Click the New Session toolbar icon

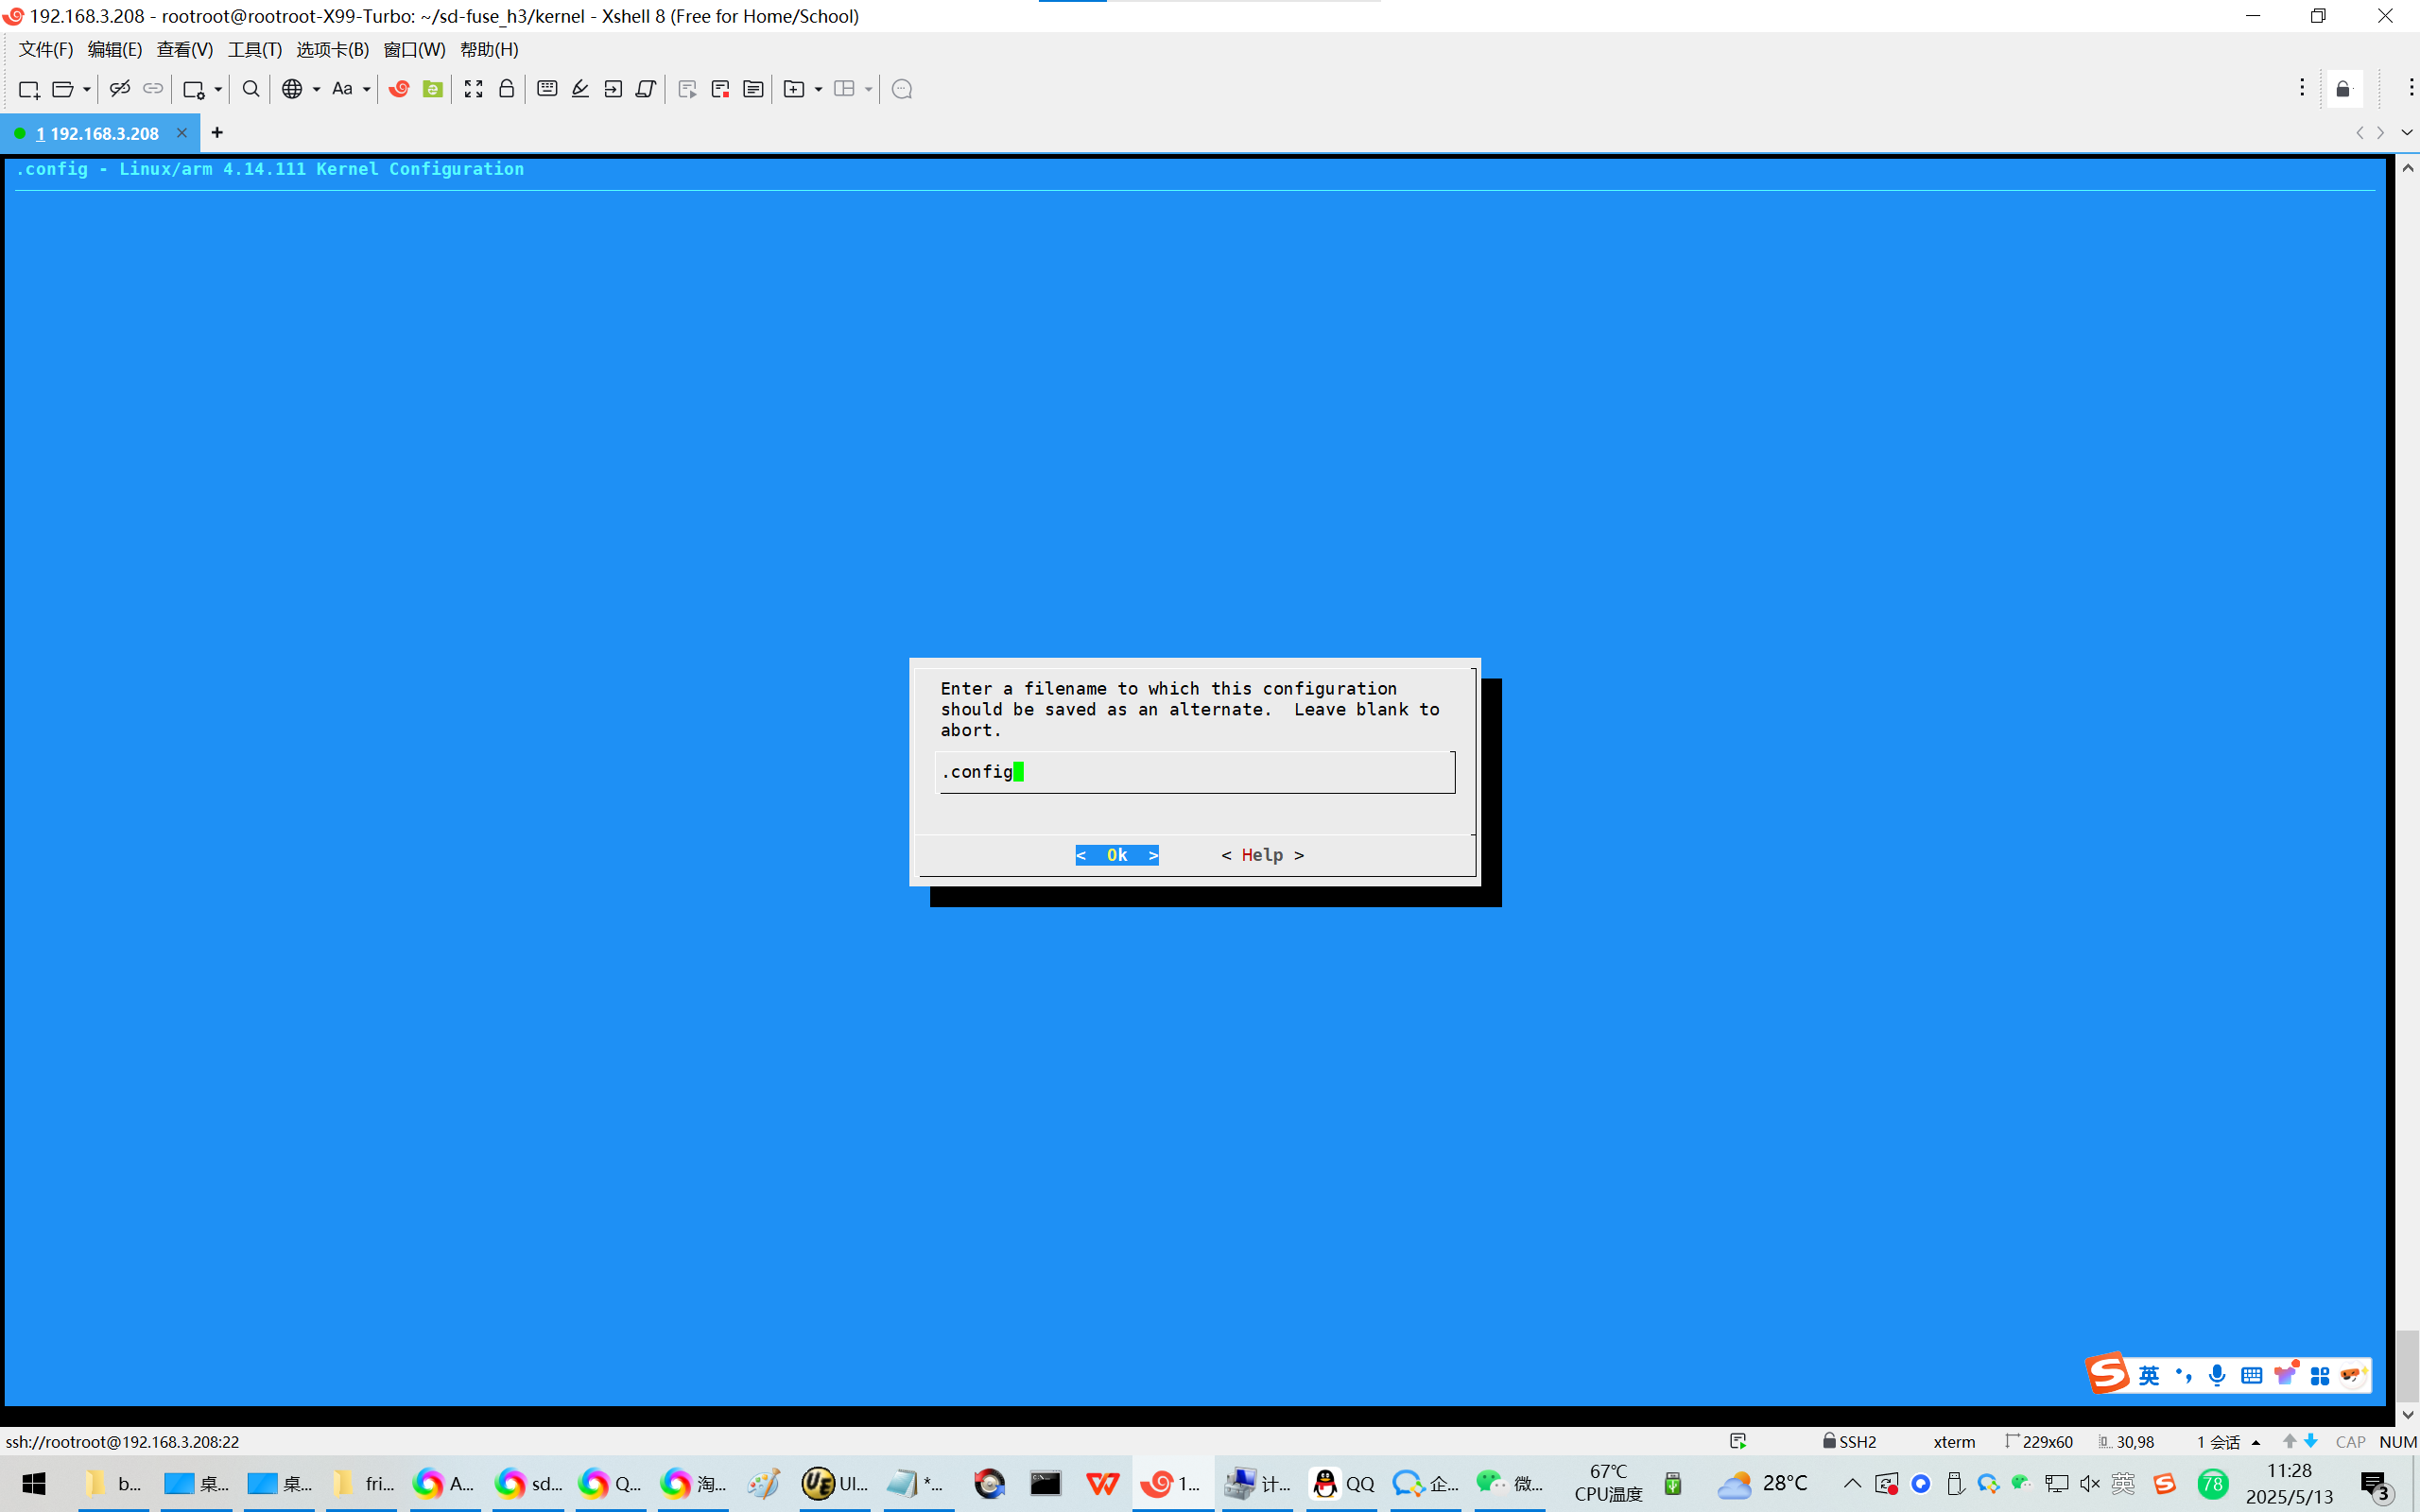point(29,89)
